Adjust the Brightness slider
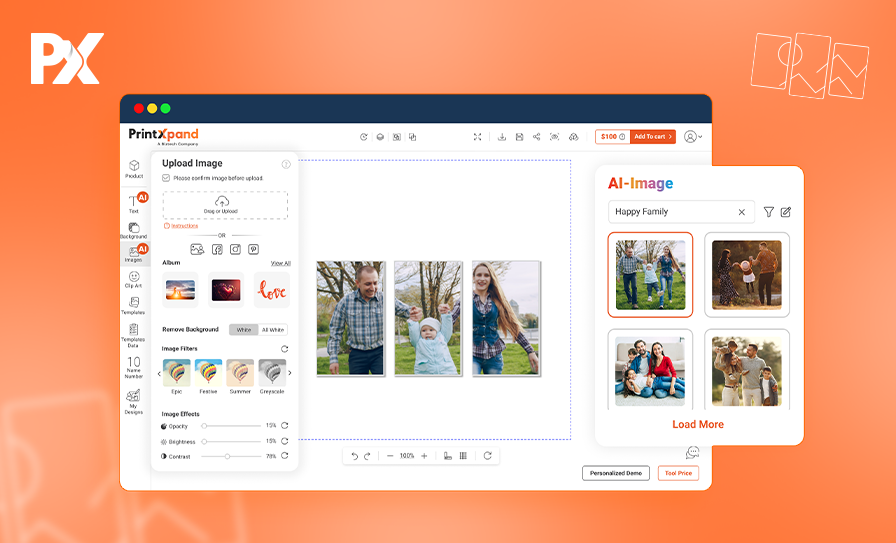This screenshot has height=543, width=896. (231, 441)
